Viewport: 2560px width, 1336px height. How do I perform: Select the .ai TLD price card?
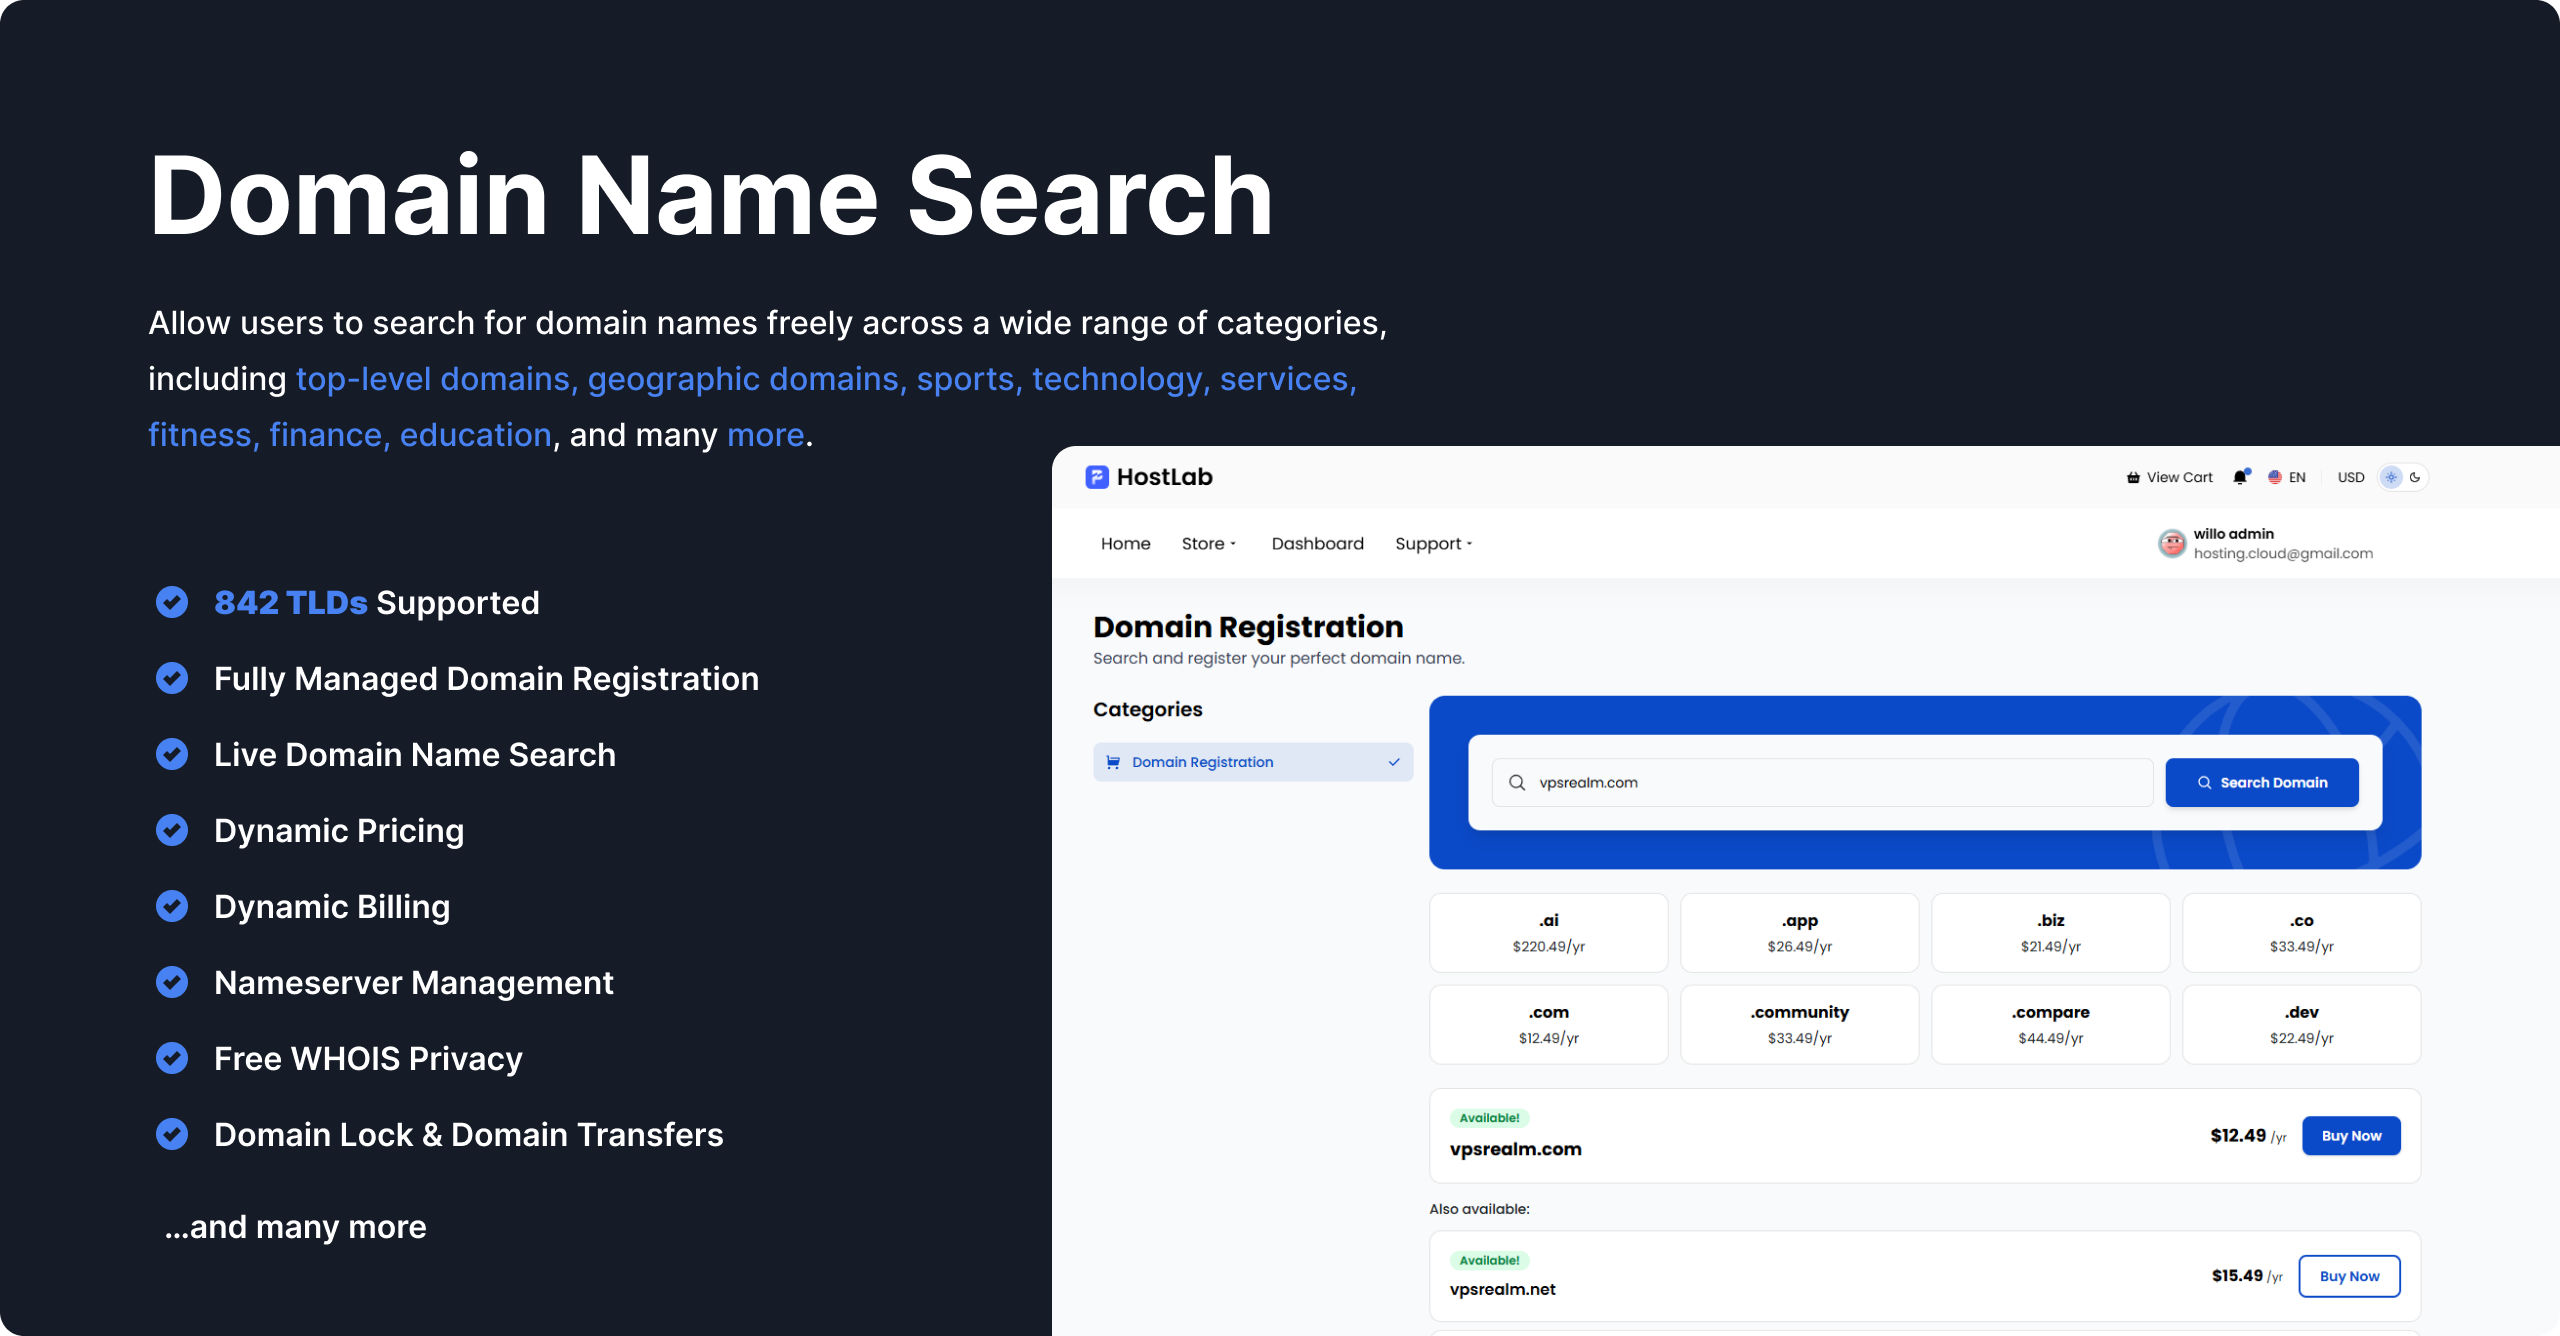pos(1548,932)
